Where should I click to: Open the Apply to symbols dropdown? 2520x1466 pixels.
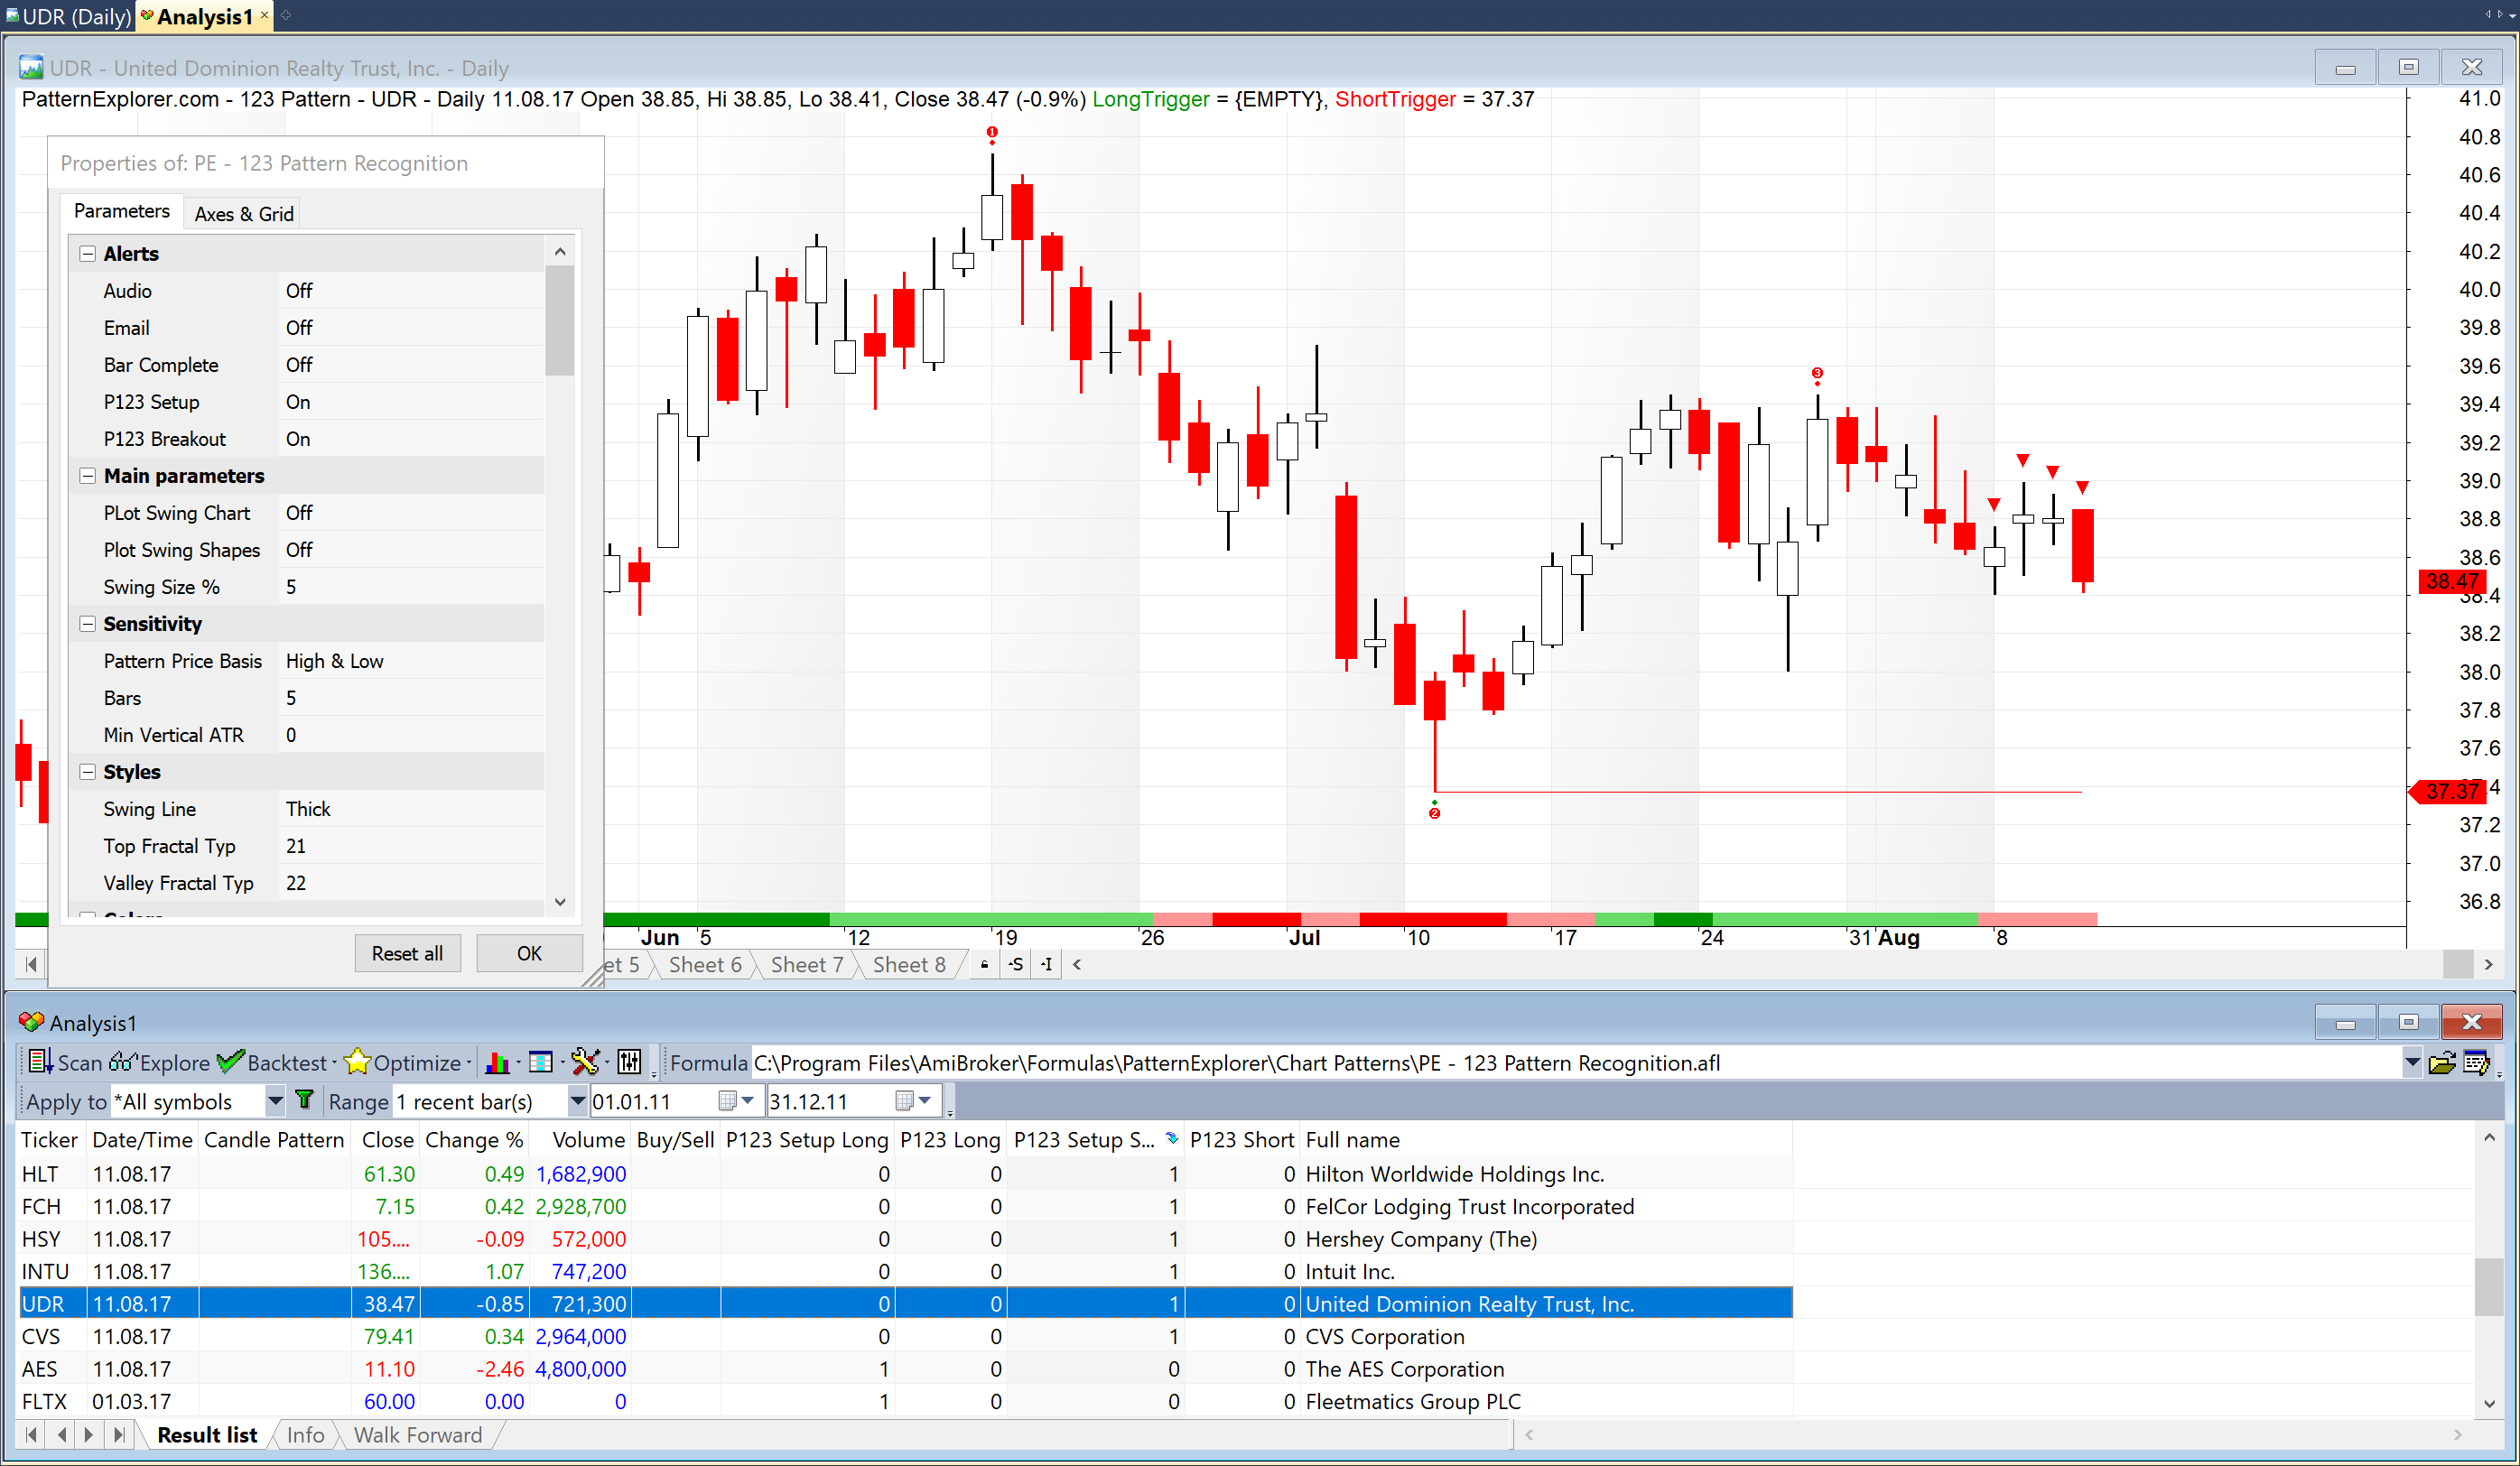click(275, 1101)
